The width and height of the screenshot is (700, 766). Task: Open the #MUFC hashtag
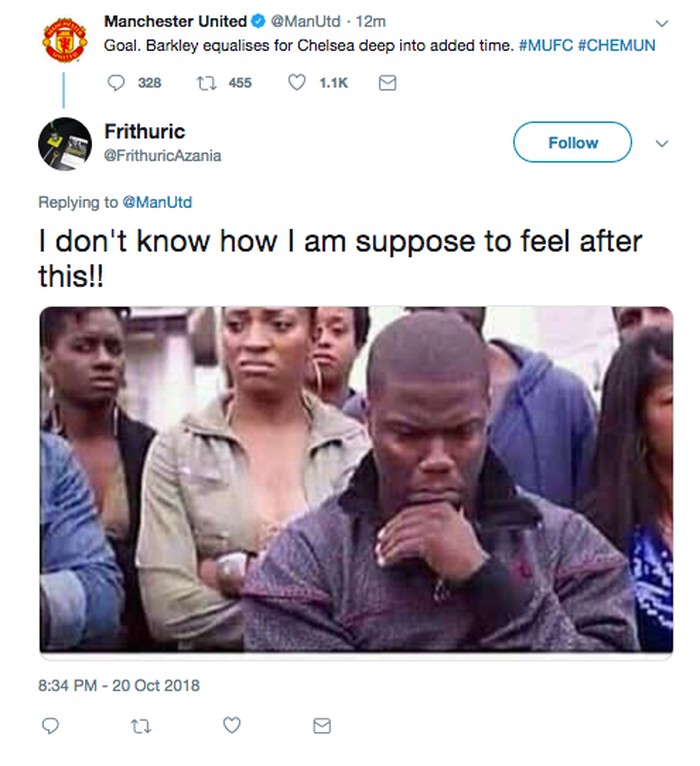pos(546,46)
